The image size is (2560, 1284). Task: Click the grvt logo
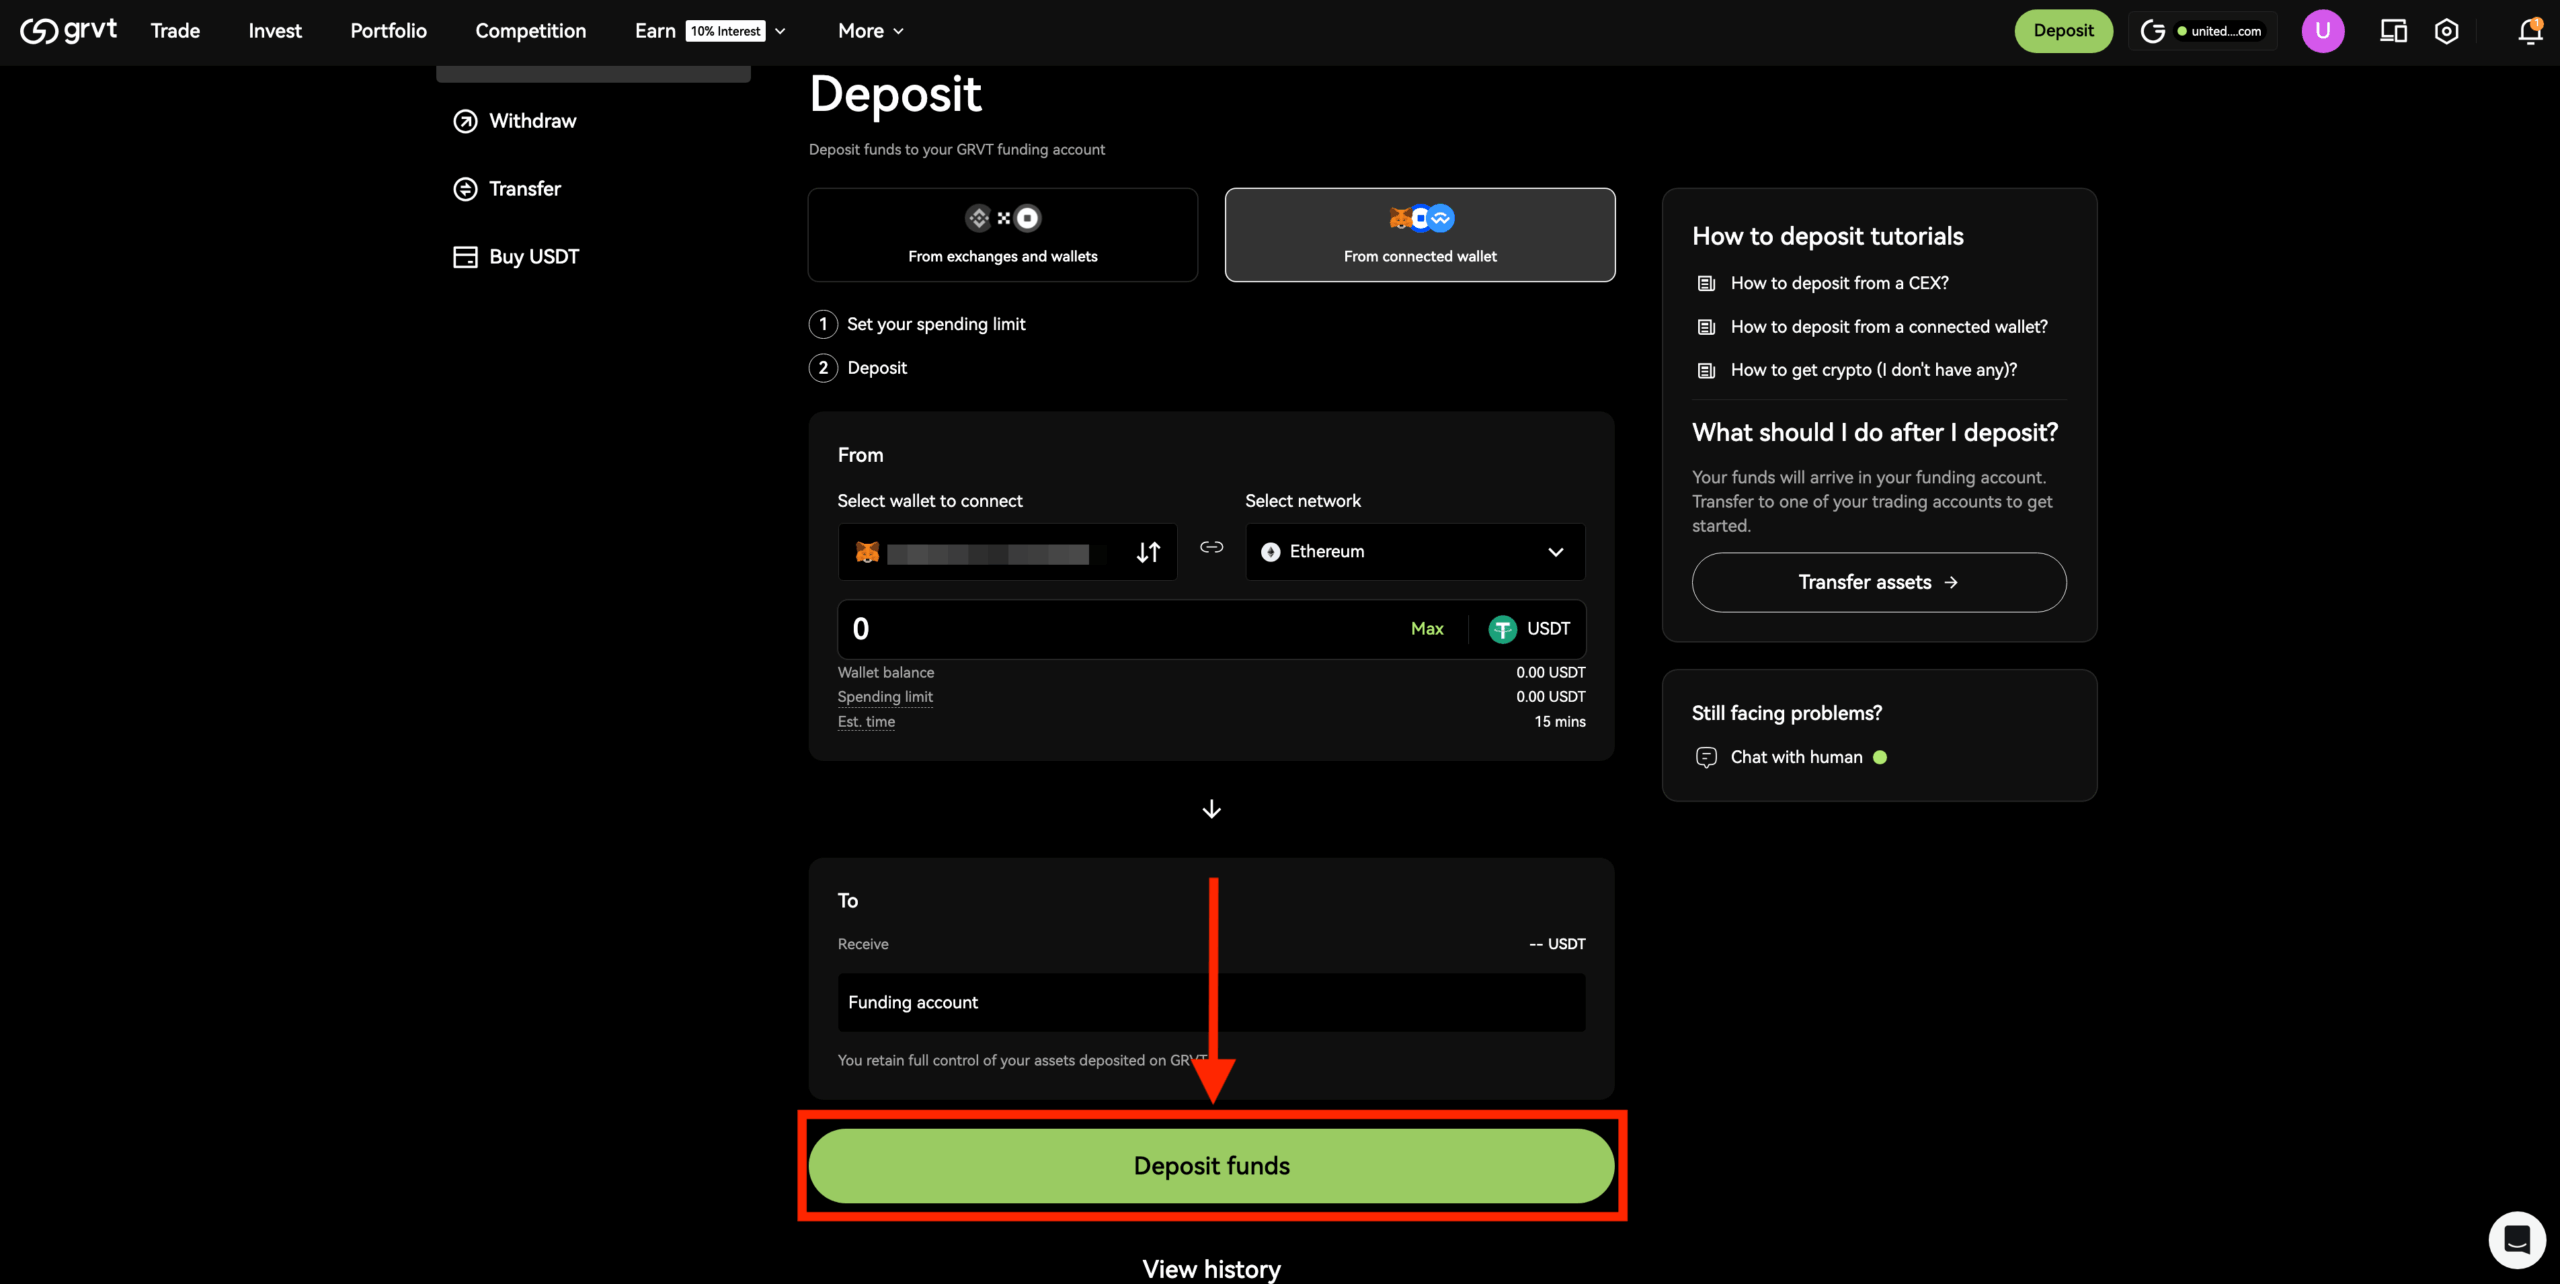pyautogui.click(x=68, y=31)
